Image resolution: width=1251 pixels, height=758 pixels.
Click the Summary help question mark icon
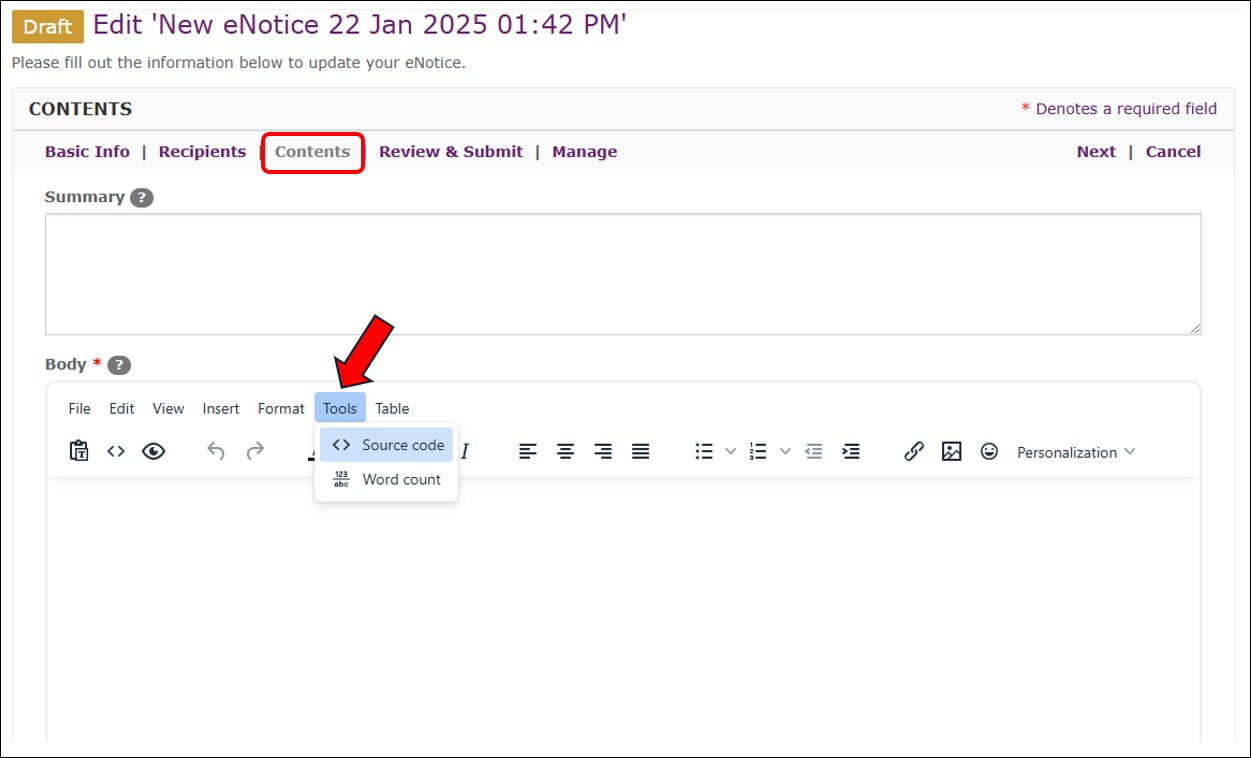pos(142,197)
